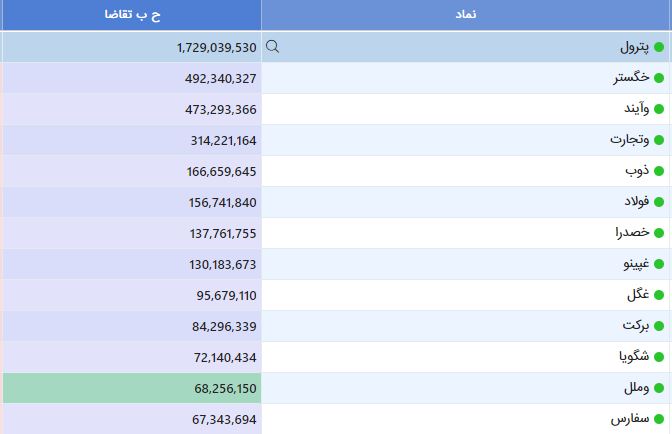This screenshot has height=434, width=672.
Task: Click the green dot next to وآیند
Action: tap(659, 109)
